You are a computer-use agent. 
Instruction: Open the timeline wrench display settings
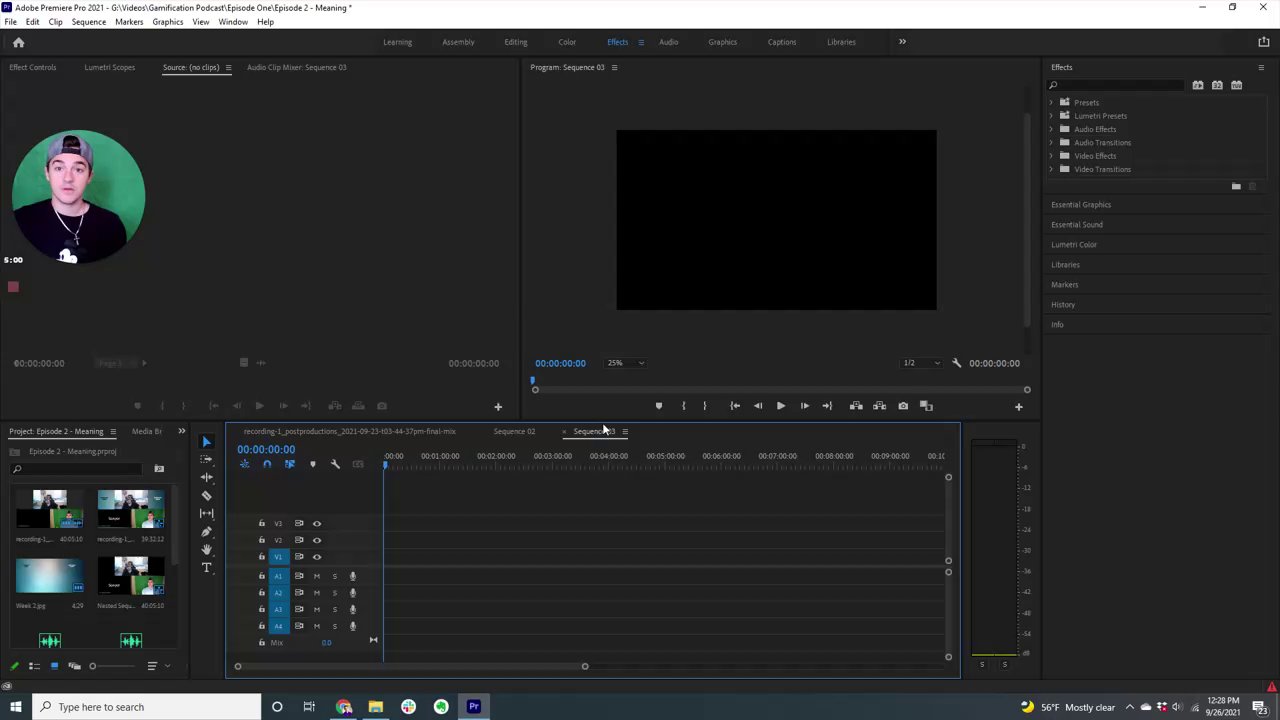(x=335, y=464)
